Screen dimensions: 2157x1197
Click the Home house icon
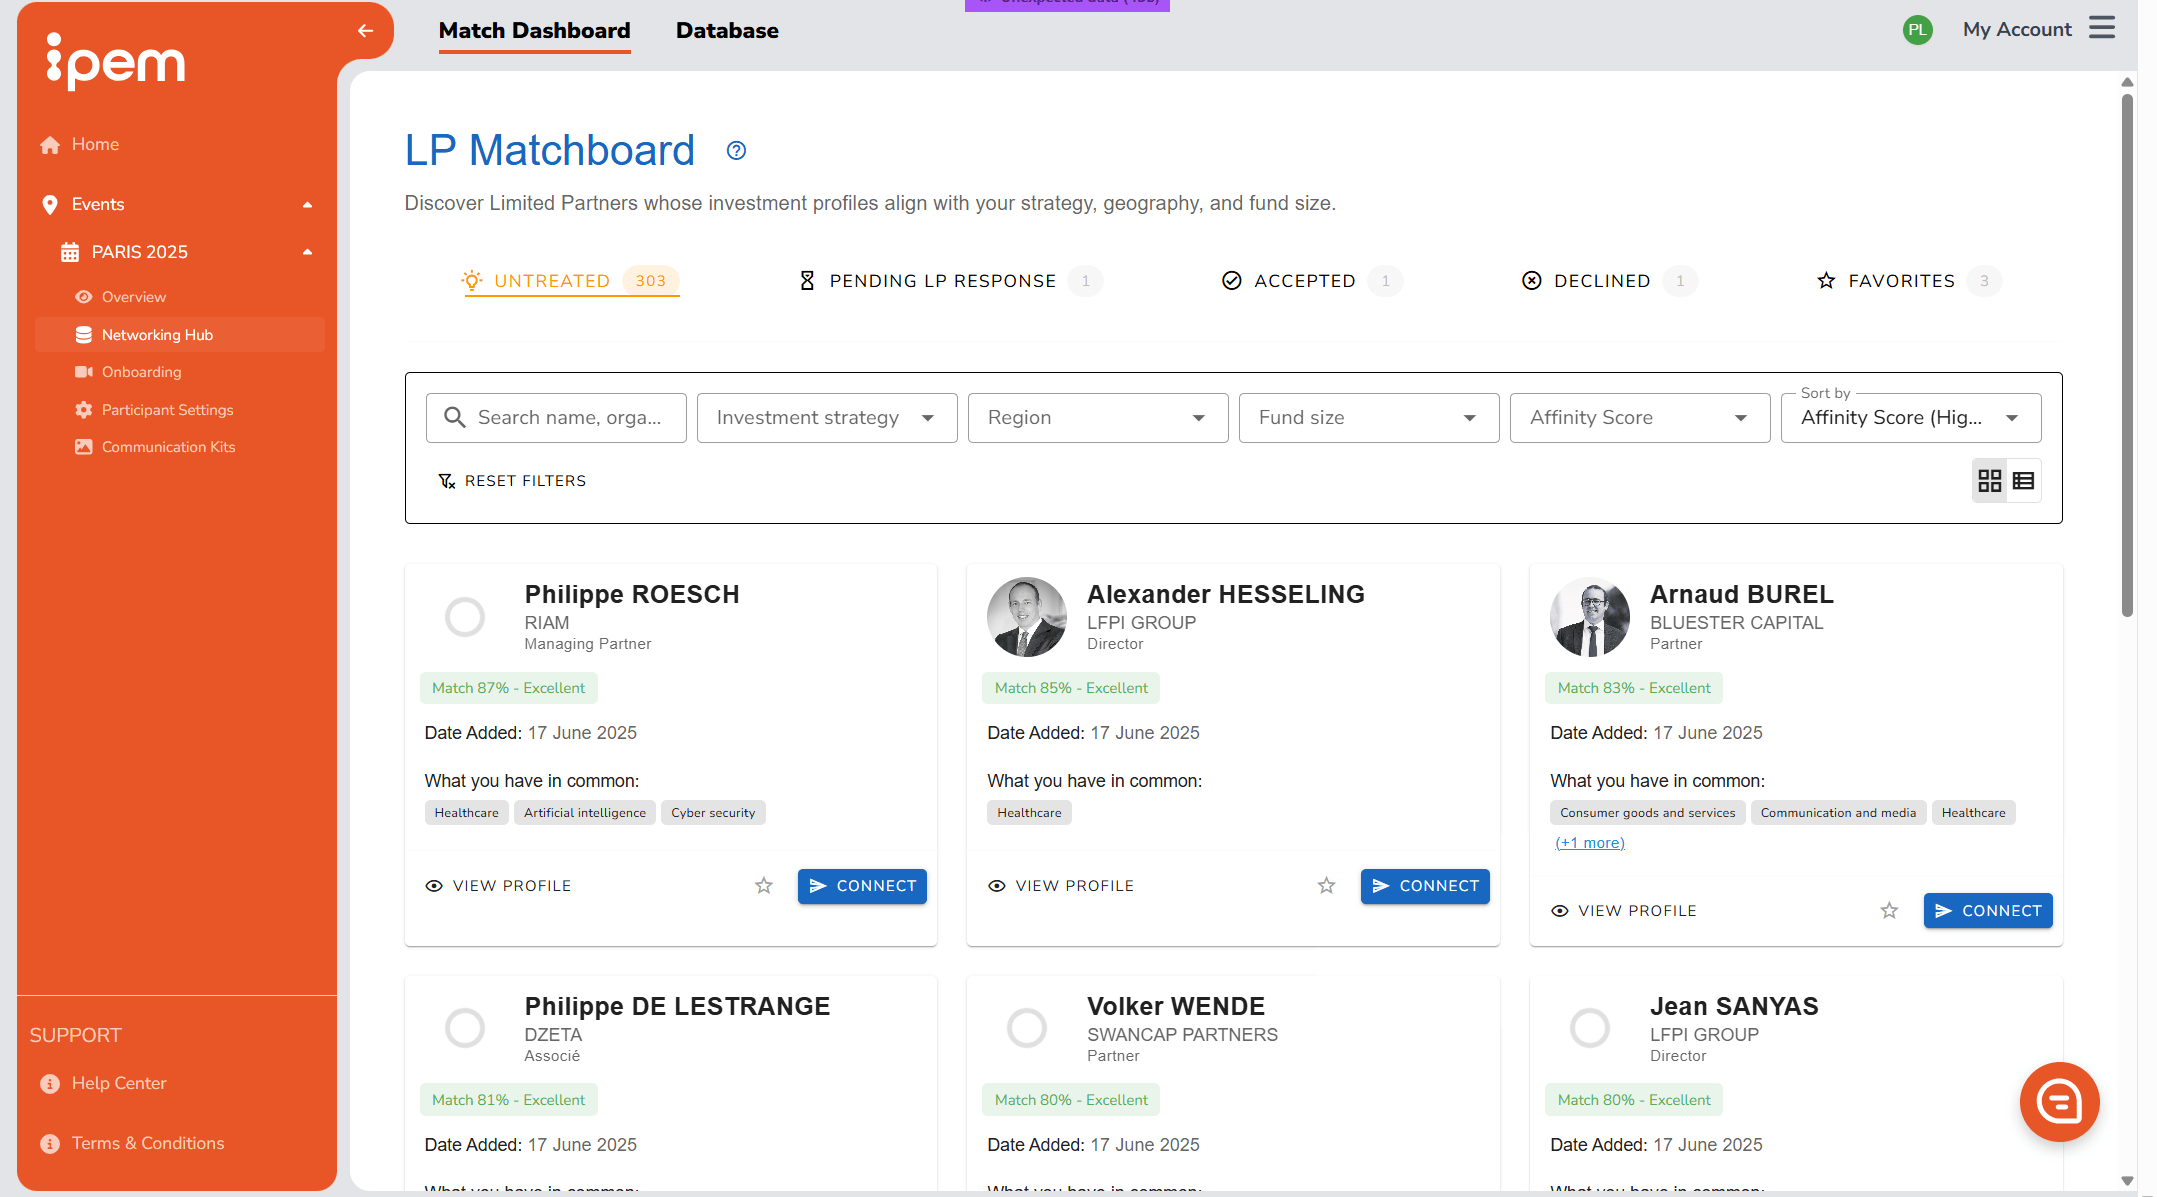(x=50, y=145)
